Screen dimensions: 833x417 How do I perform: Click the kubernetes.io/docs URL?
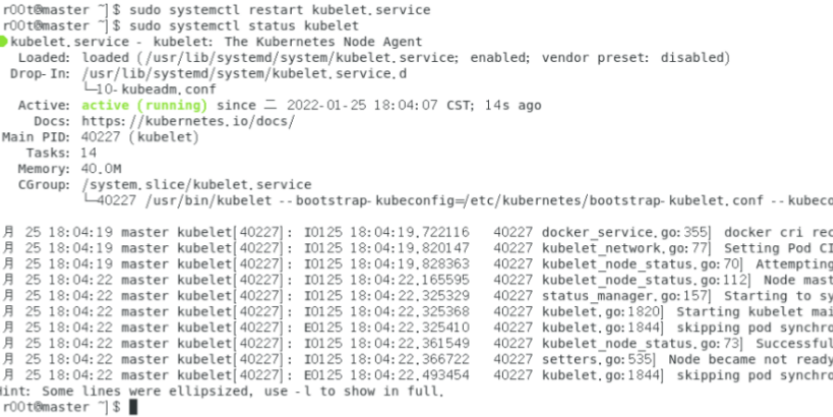[x=188, y=122]
